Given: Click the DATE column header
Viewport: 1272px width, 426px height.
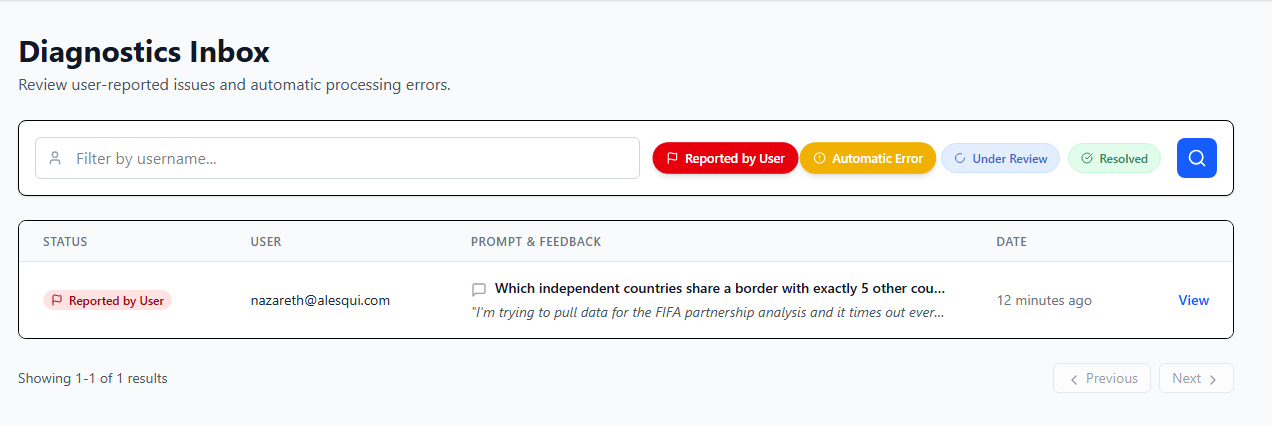Looking at the screenshot, I should [x=1011, y=242].
